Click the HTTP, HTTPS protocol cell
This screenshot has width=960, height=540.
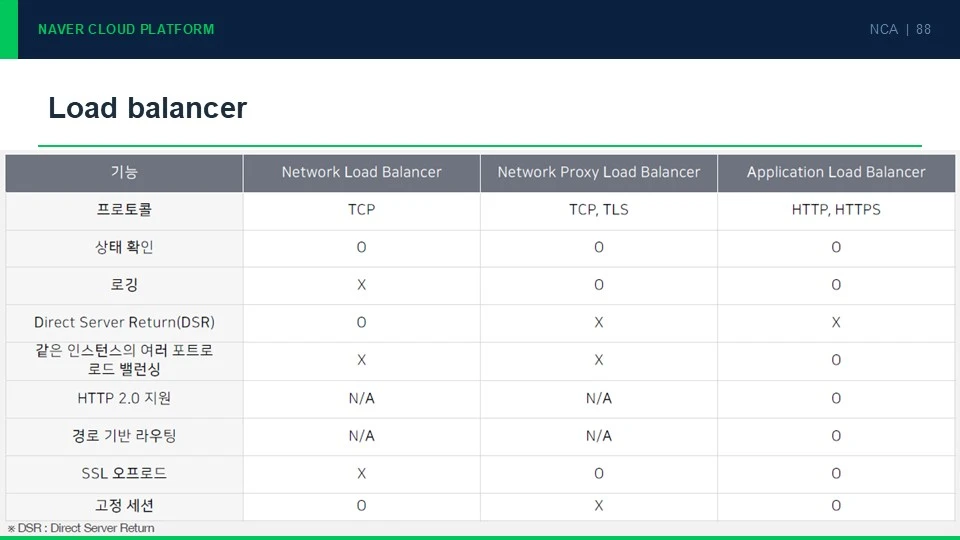point(836,209)
